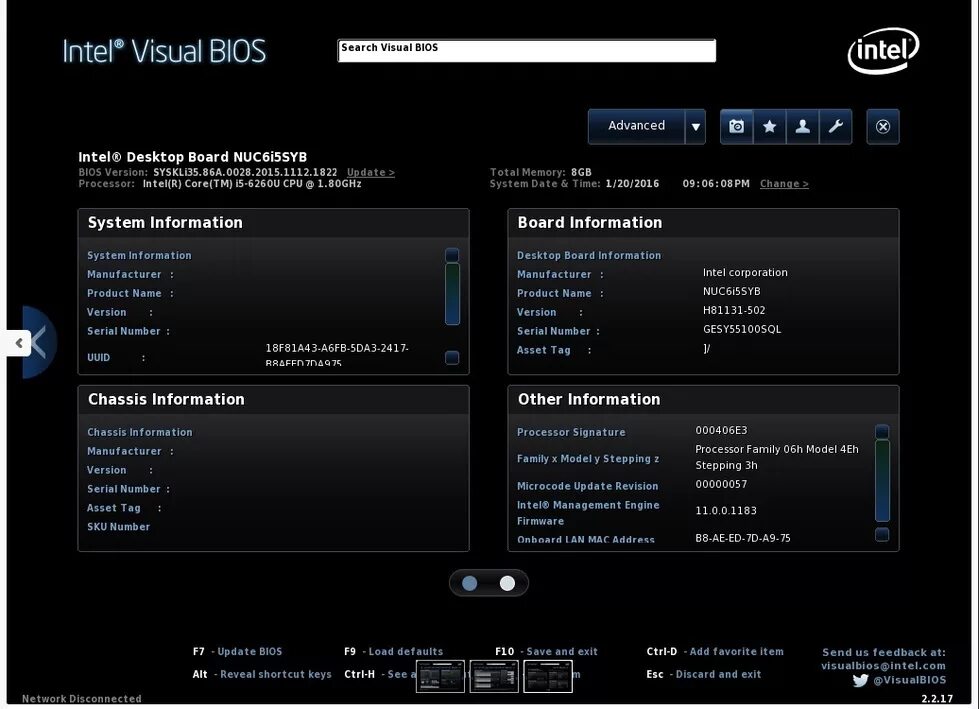Click the user profile icon
Viewport: 979px width, 709px height.
click(x=803, y=127)
